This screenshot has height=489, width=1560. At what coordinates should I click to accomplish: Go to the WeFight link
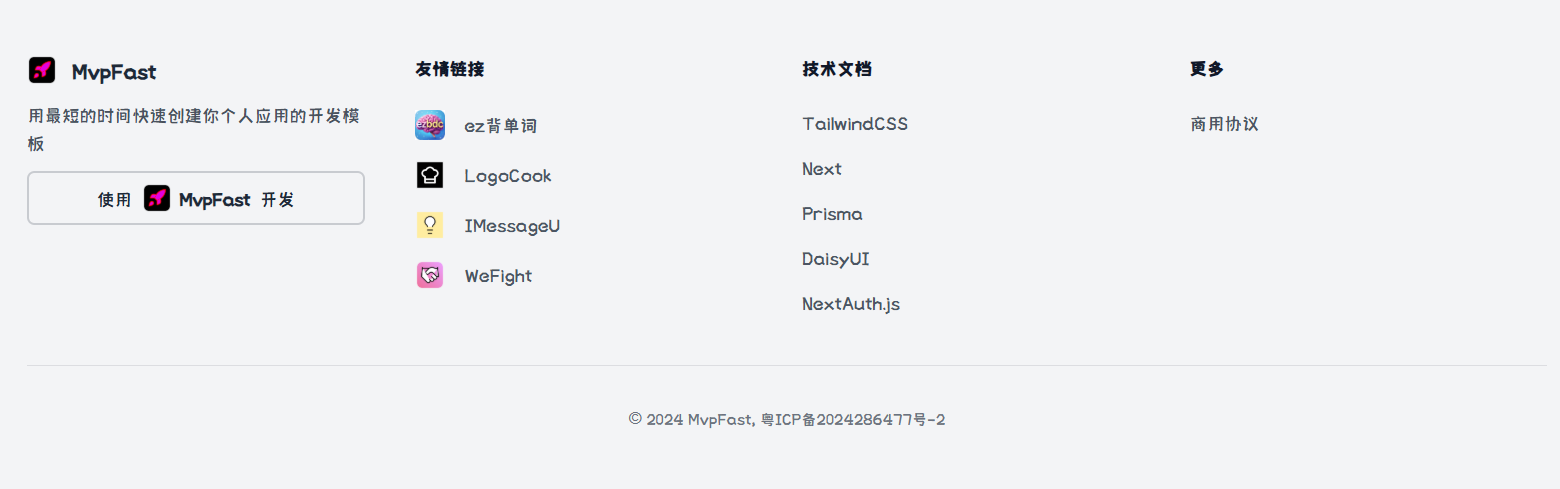point(498,276)
